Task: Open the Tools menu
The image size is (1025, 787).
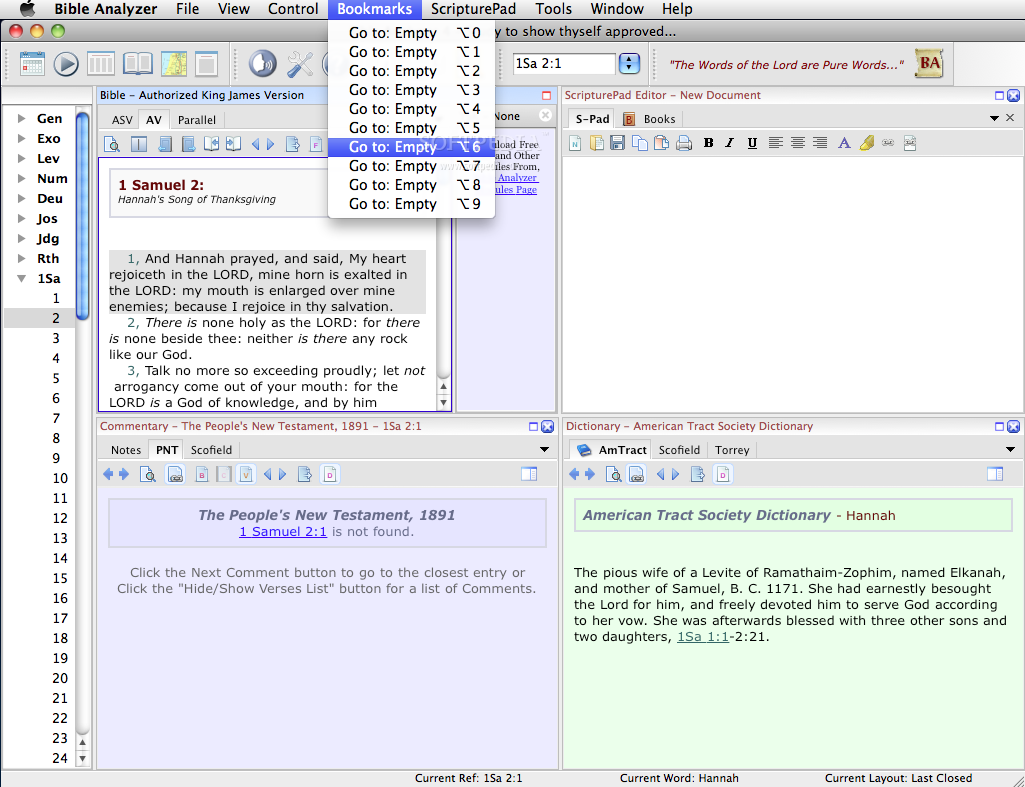Action: coord(553,9)
